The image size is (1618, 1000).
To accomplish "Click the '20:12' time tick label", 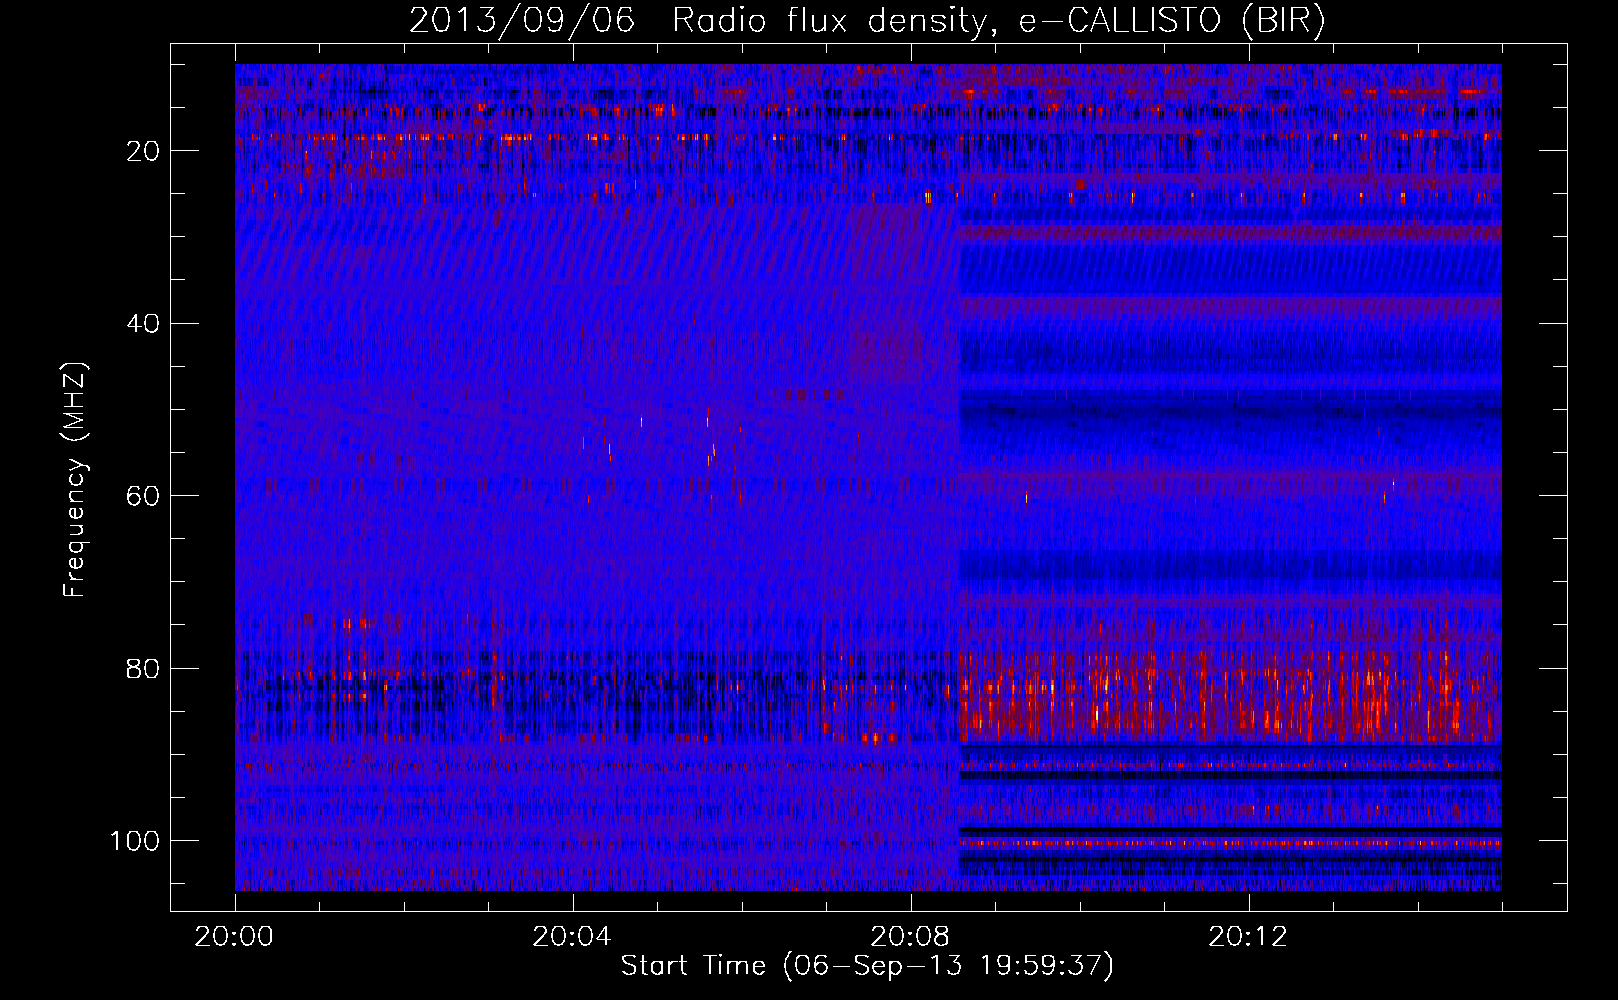I will [x=1248, y=937].
